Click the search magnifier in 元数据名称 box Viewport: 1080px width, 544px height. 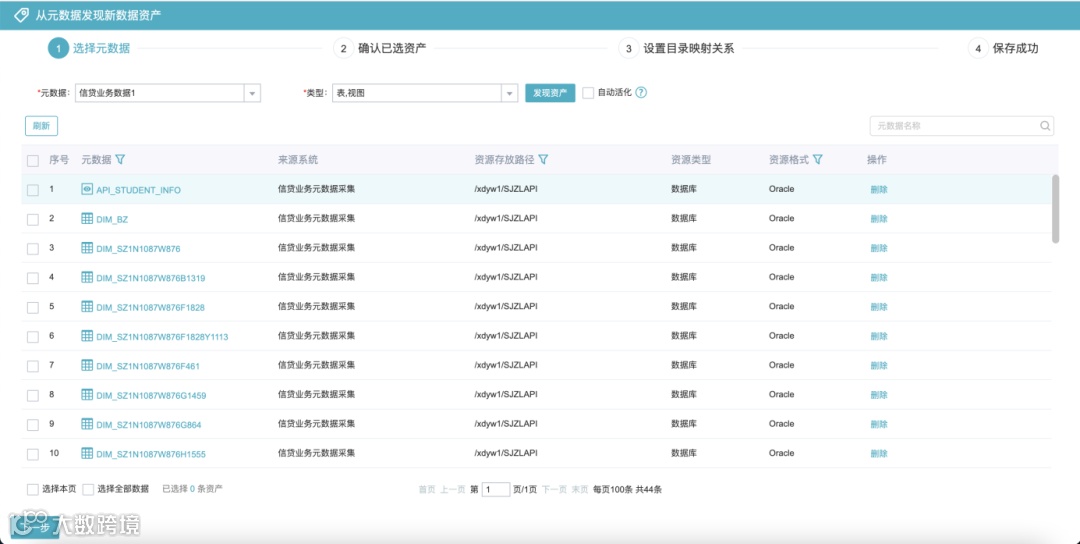tap(1045, 126)
